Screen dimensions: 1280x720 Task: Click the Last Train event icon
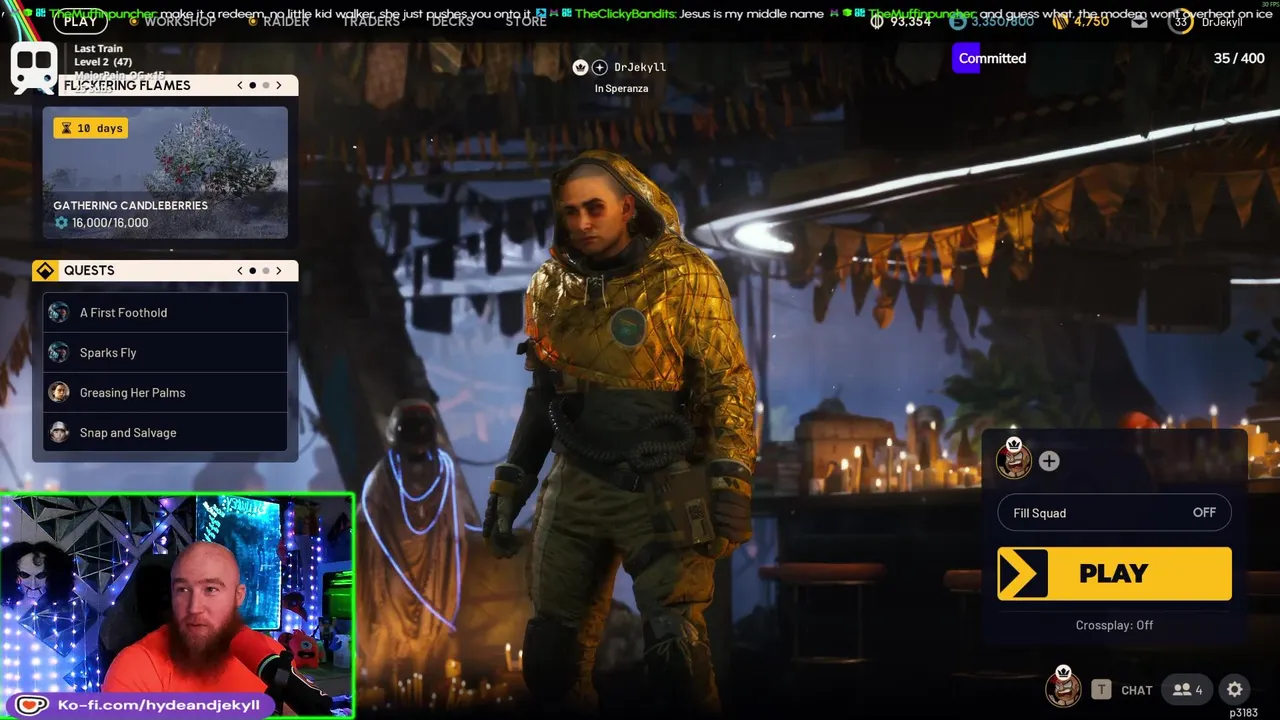pyautogui.click(x=34, y=66)
